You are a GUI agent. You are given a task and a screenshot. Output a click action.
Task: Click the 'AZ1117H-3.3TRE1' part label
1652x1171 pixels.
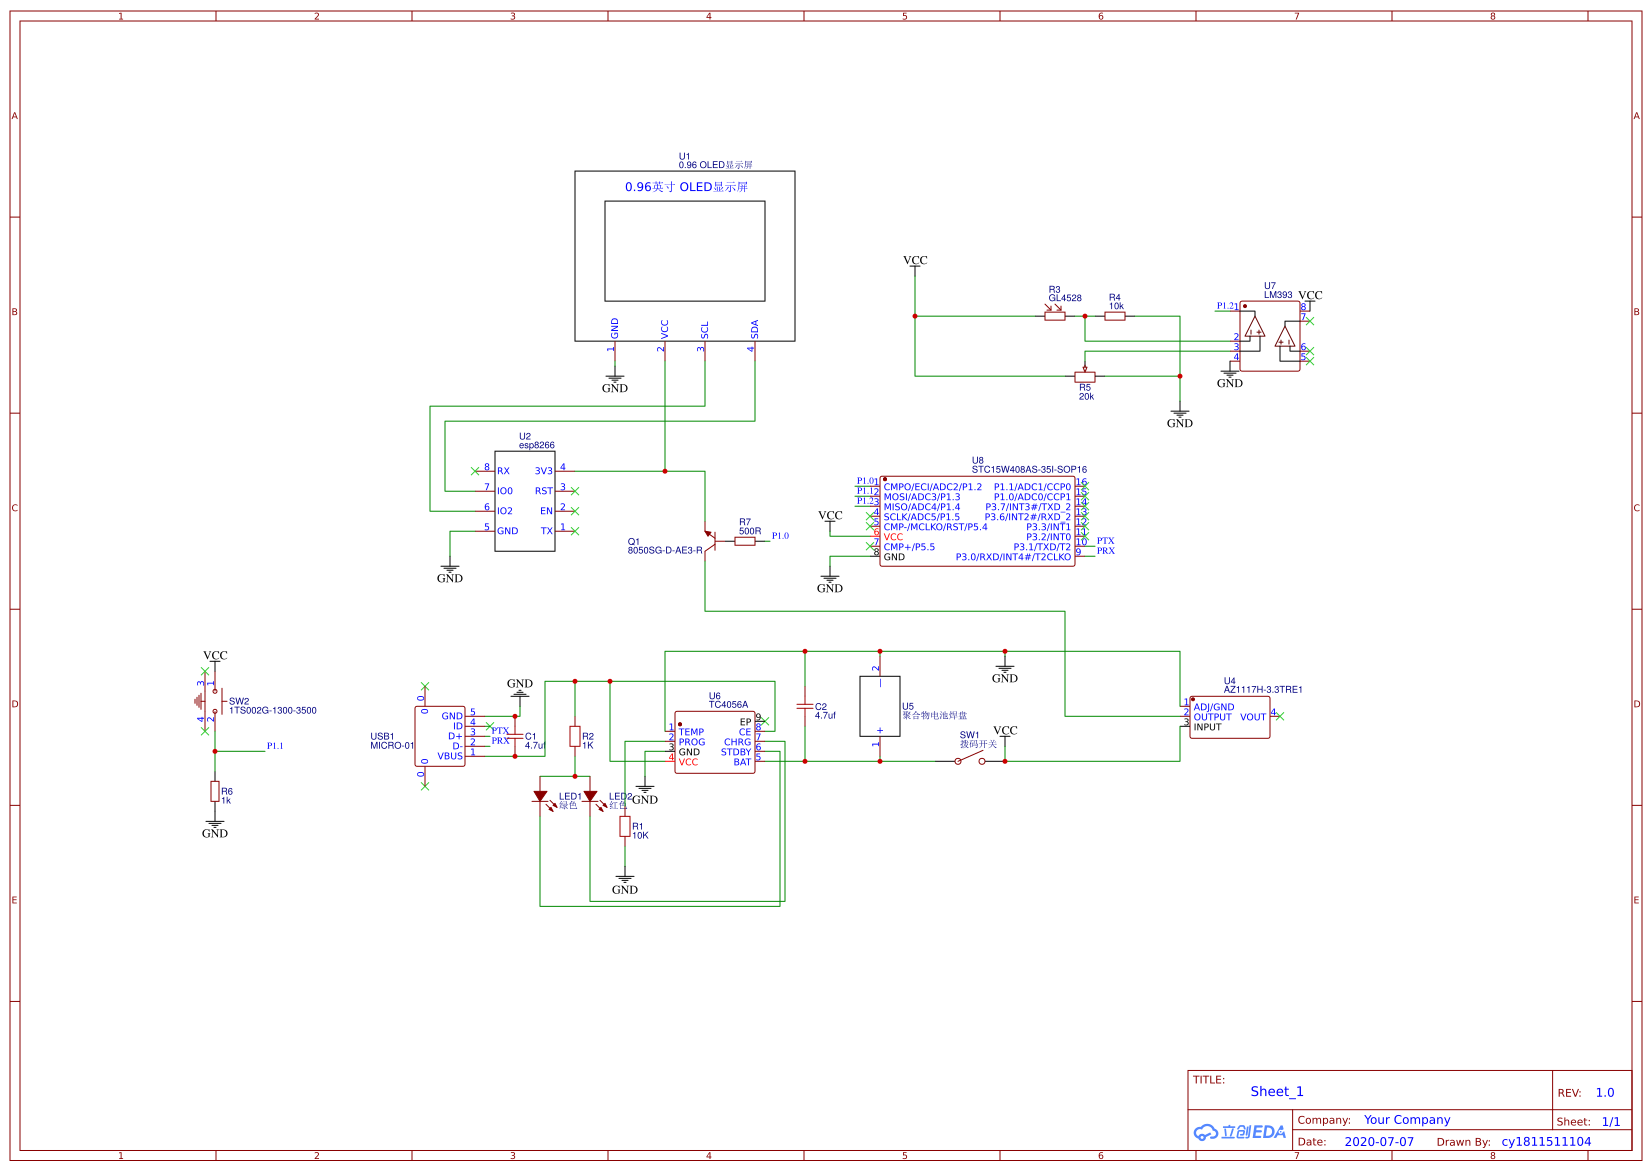tap(1263, 690)
